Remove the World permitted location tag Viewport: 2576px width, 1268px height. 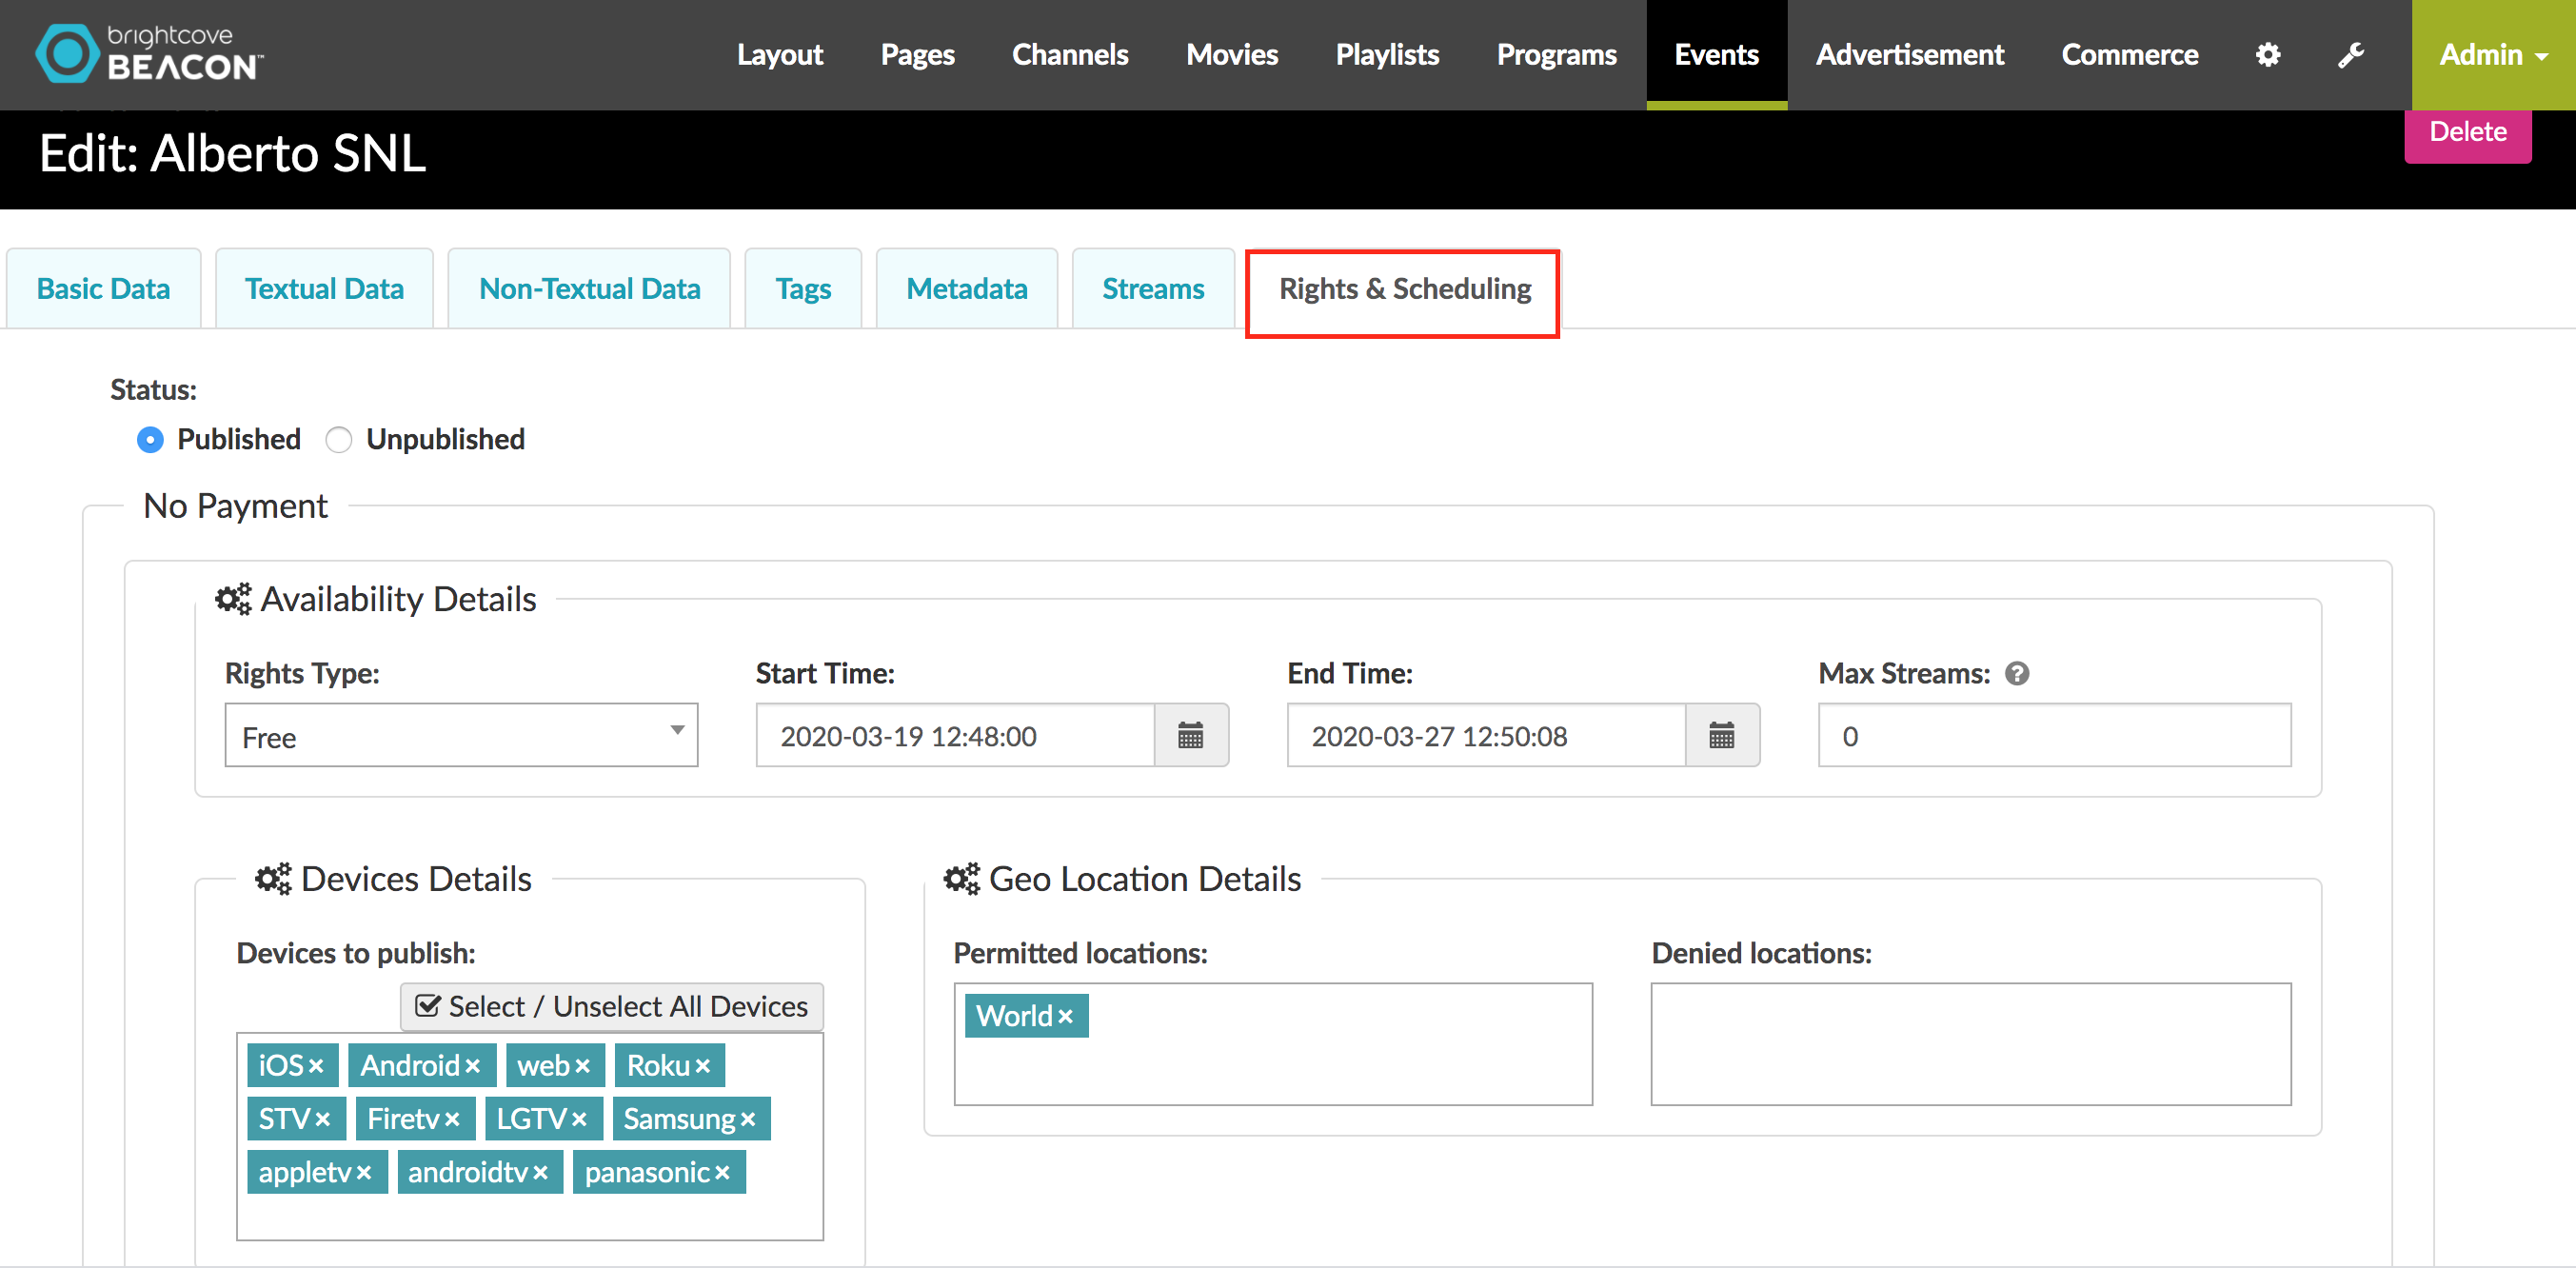[1065, 1017]
